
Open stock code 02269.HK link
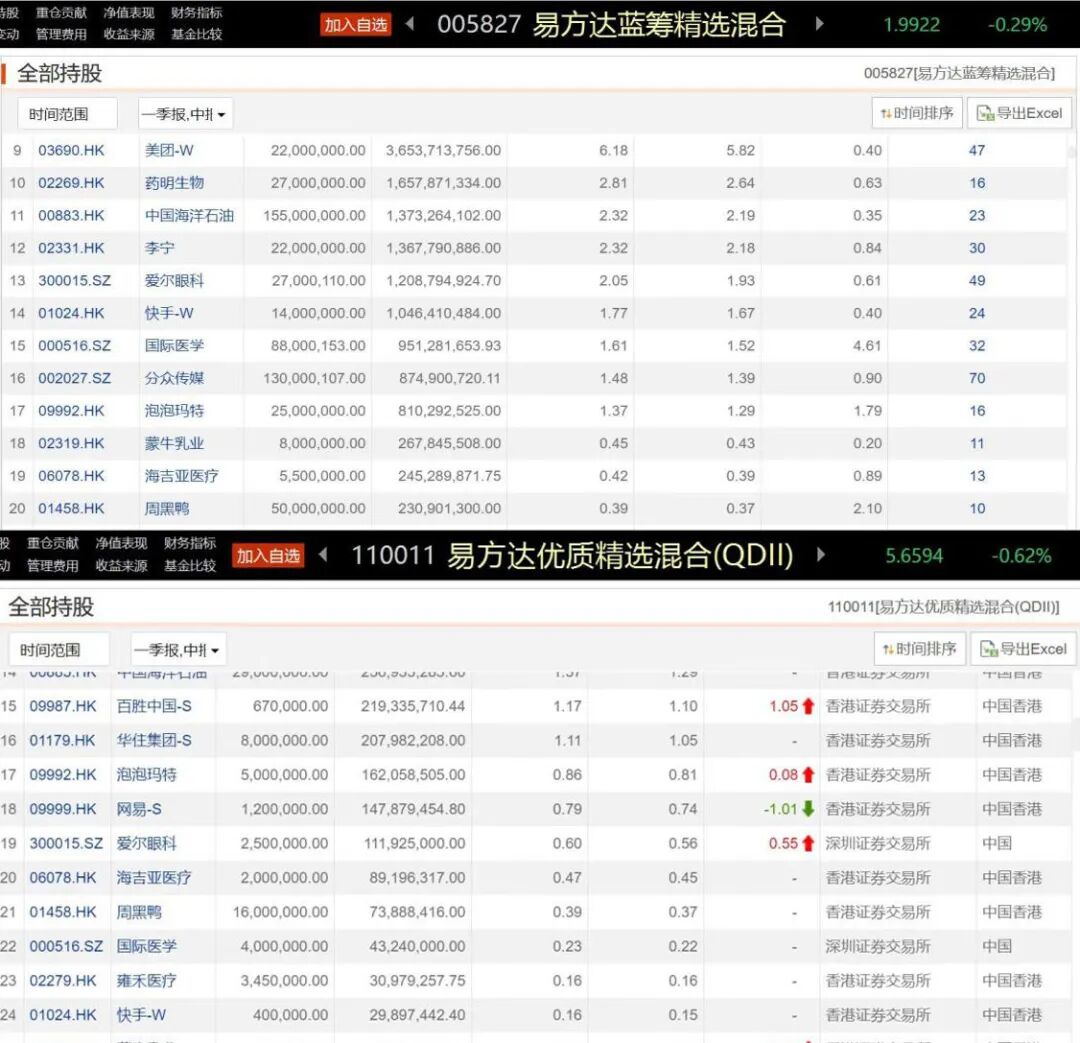click(x=71, y=183)
